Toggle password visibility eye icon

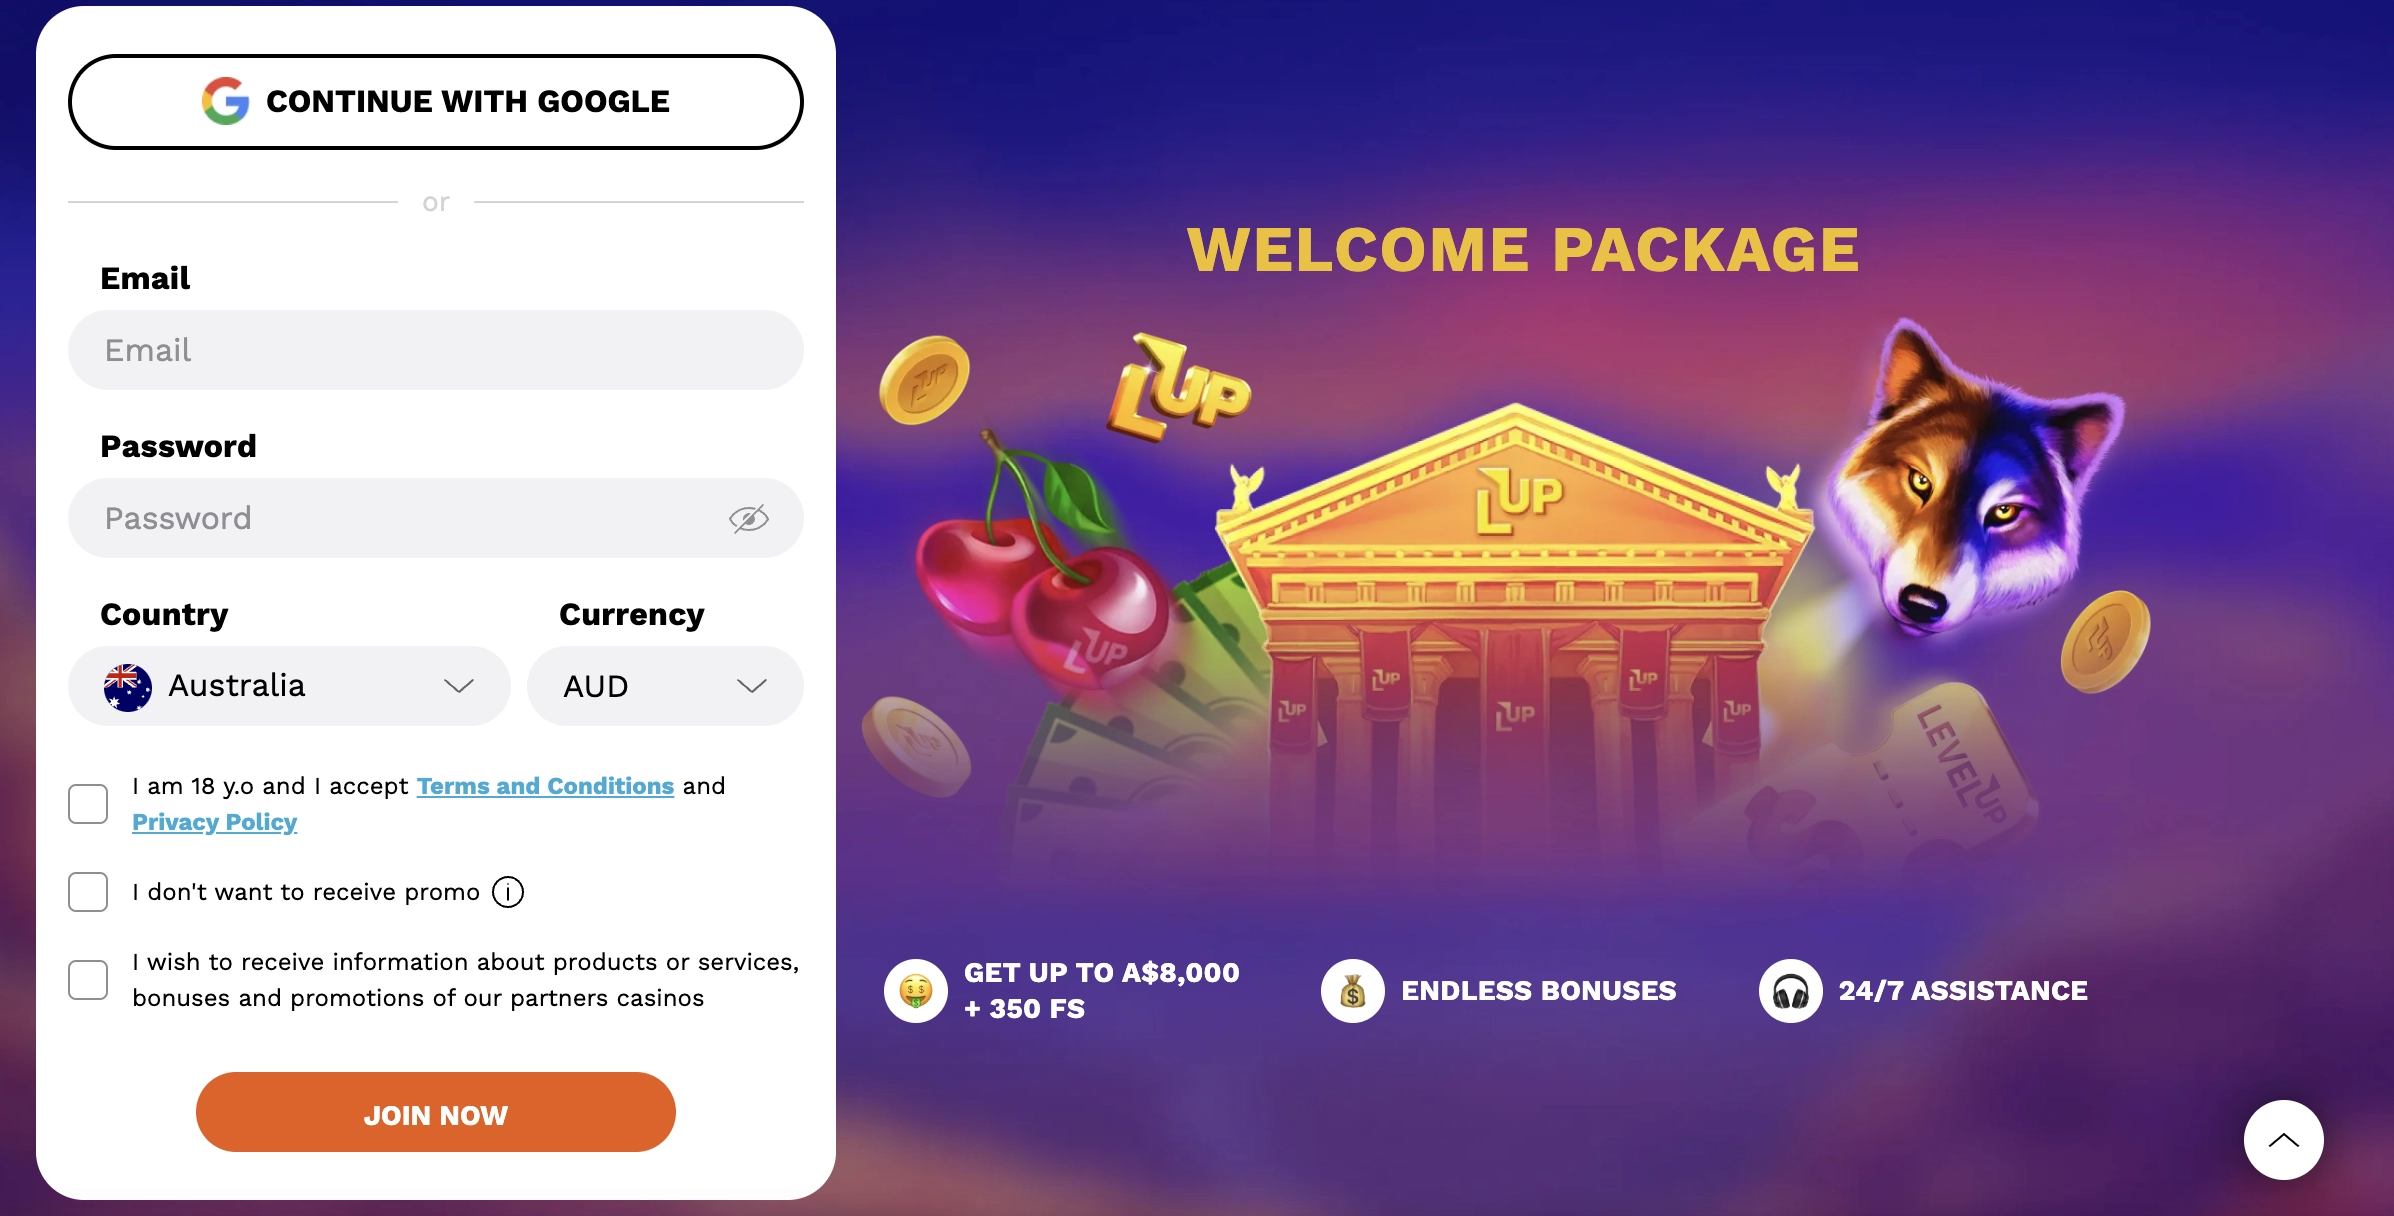point(748,518)
